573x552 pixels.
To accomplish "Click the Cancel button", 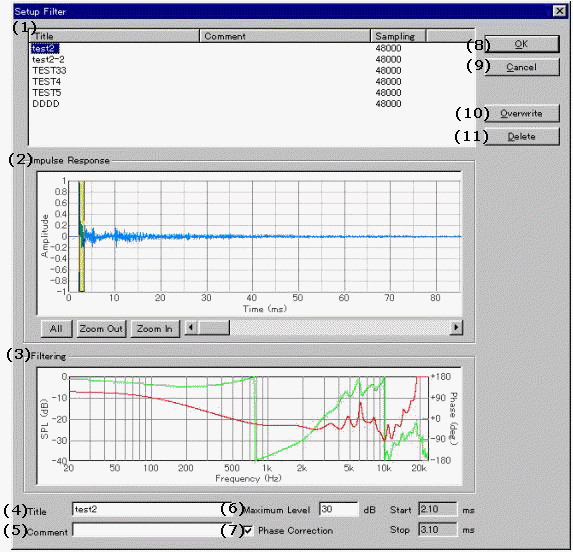I will click(x=522, y=67).
